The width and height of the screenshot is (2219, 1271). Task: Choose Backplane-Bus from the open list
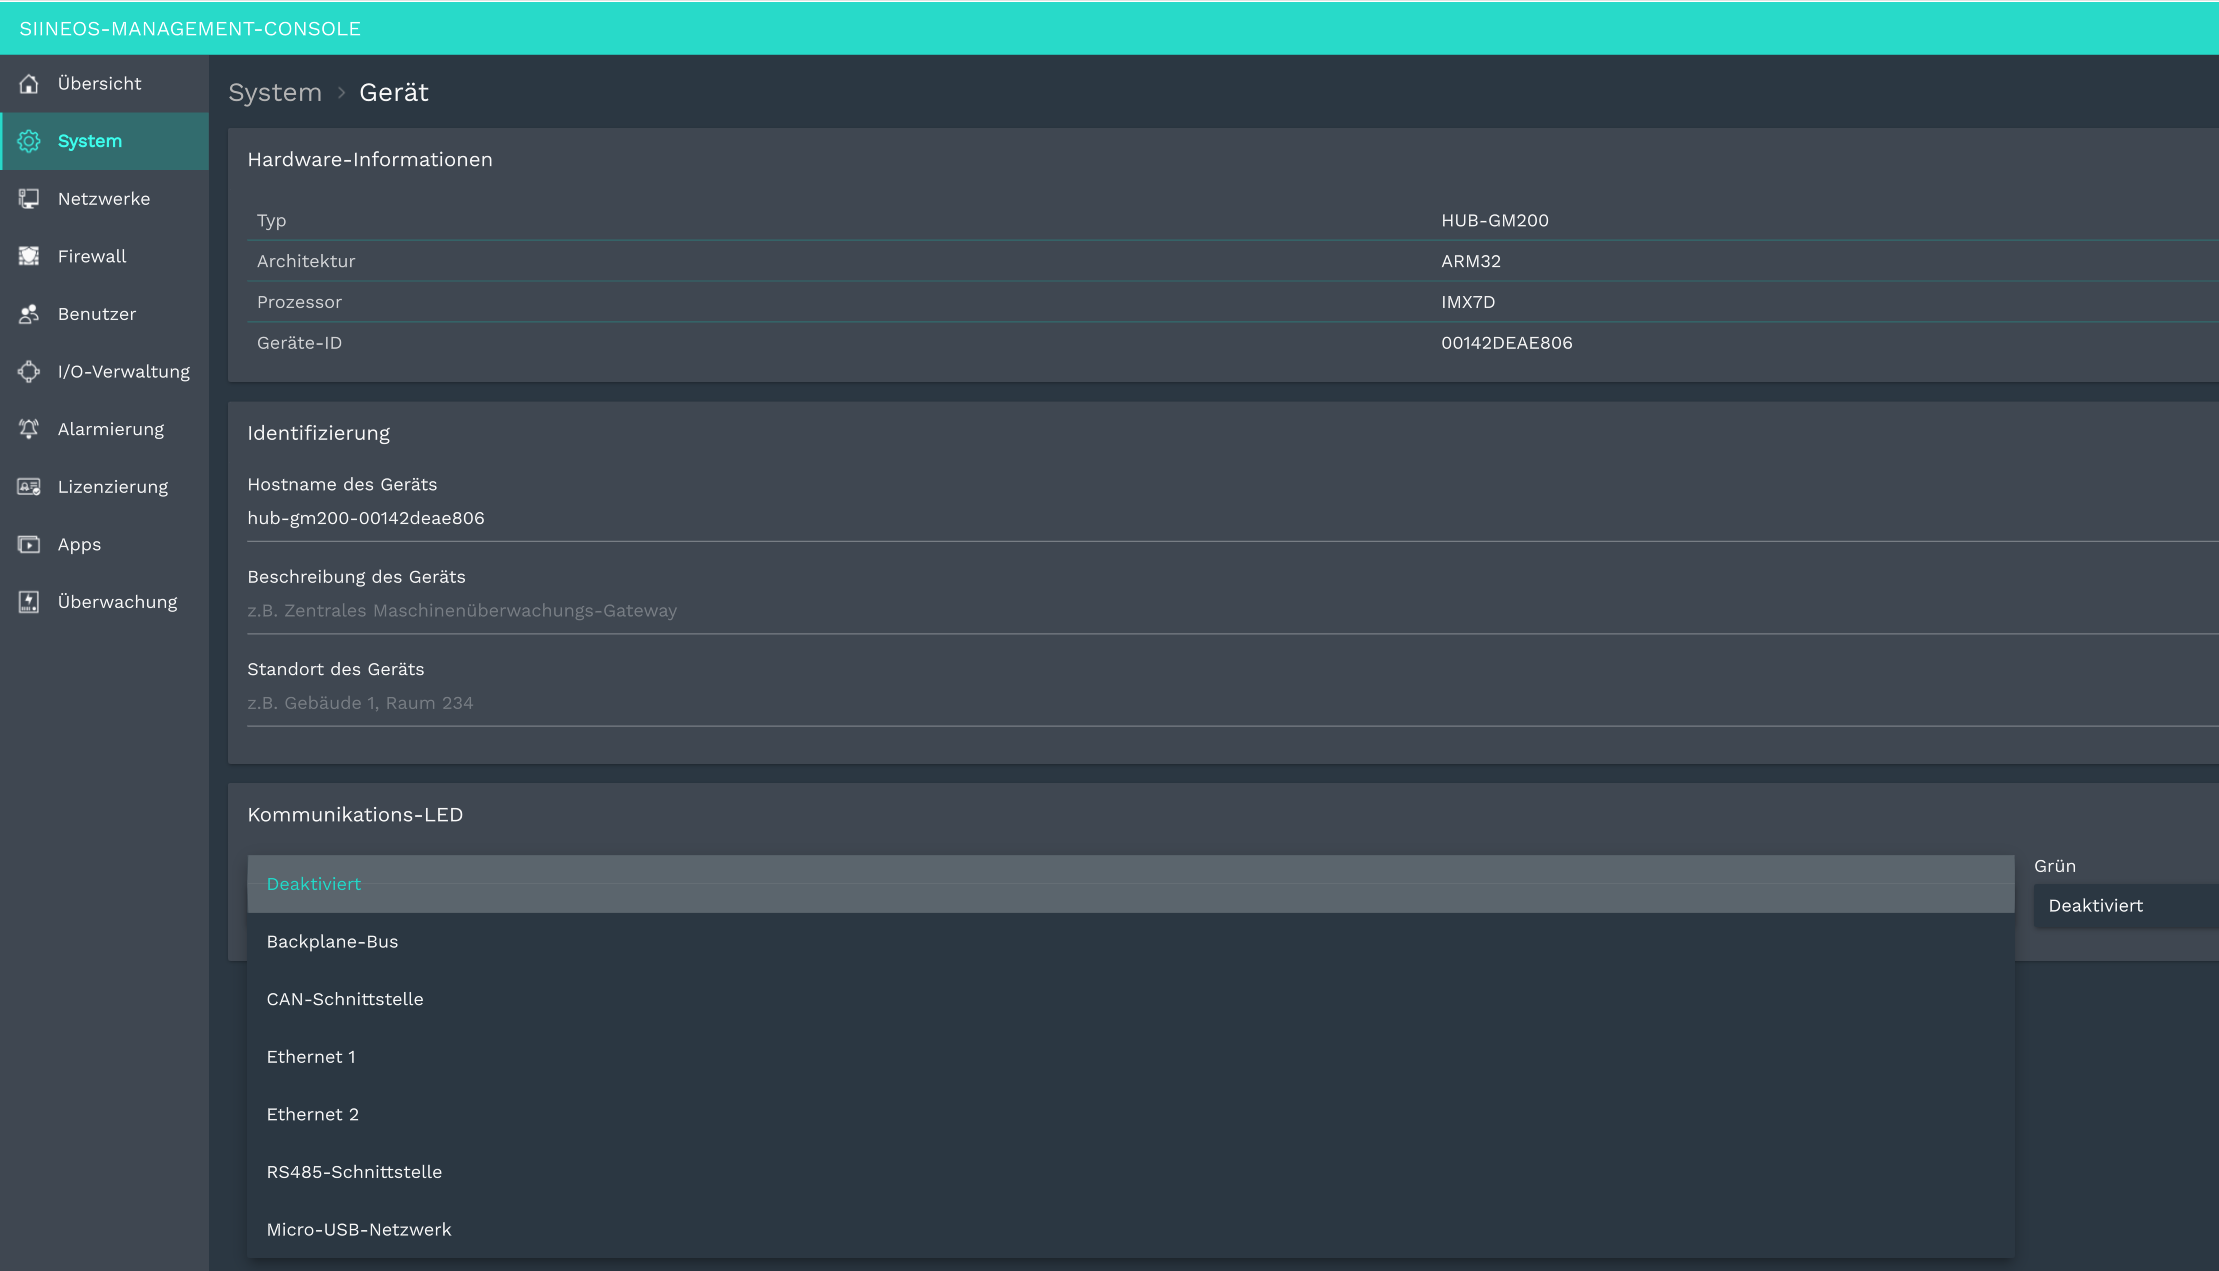point(332,941)
